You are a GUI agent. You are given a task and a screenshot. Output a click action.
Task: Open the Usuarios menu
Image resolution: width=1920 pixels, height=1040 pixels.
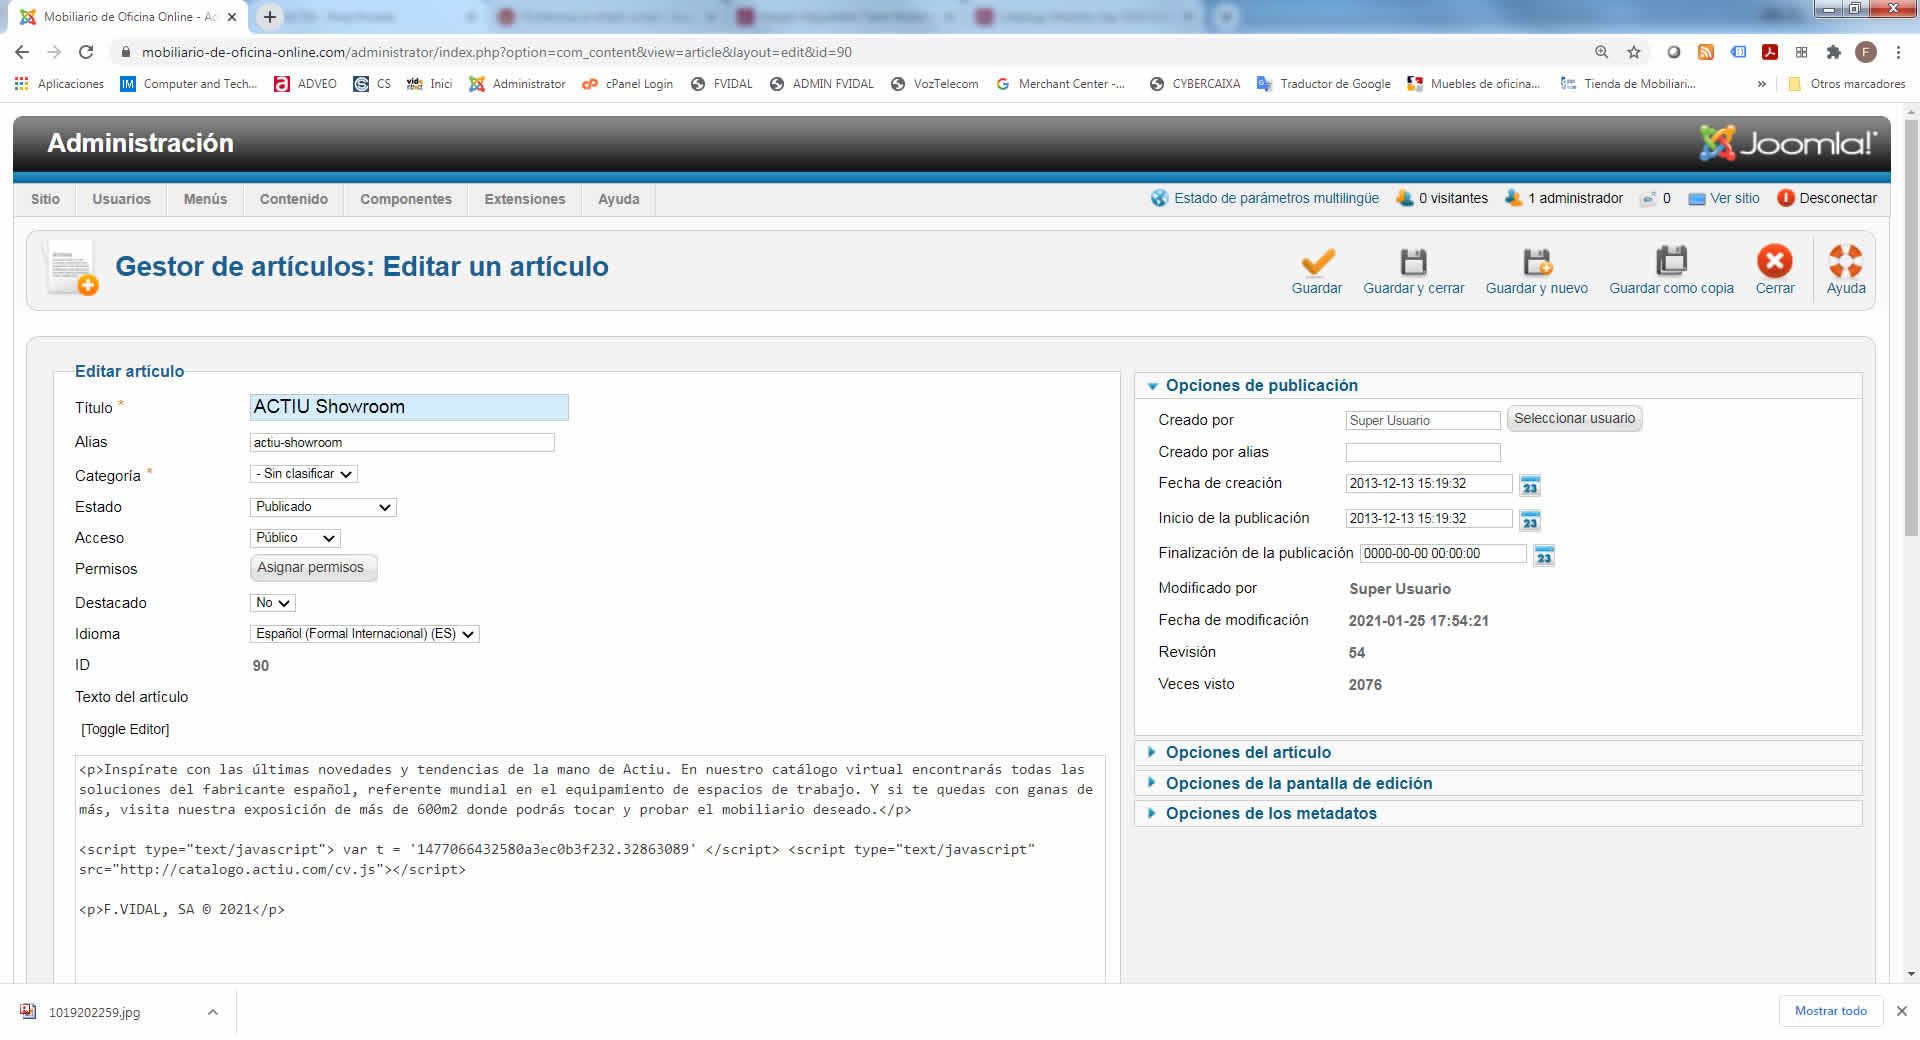tap(121, 199)
